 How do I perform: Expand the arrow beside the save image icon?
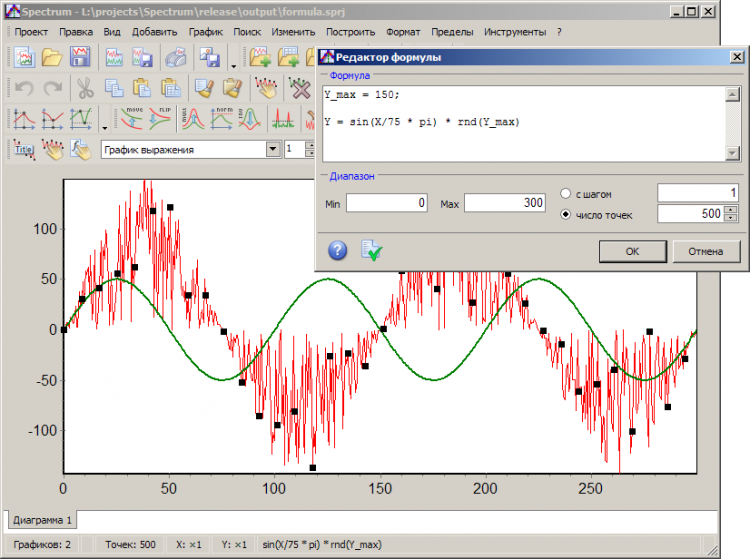[233, 64]
